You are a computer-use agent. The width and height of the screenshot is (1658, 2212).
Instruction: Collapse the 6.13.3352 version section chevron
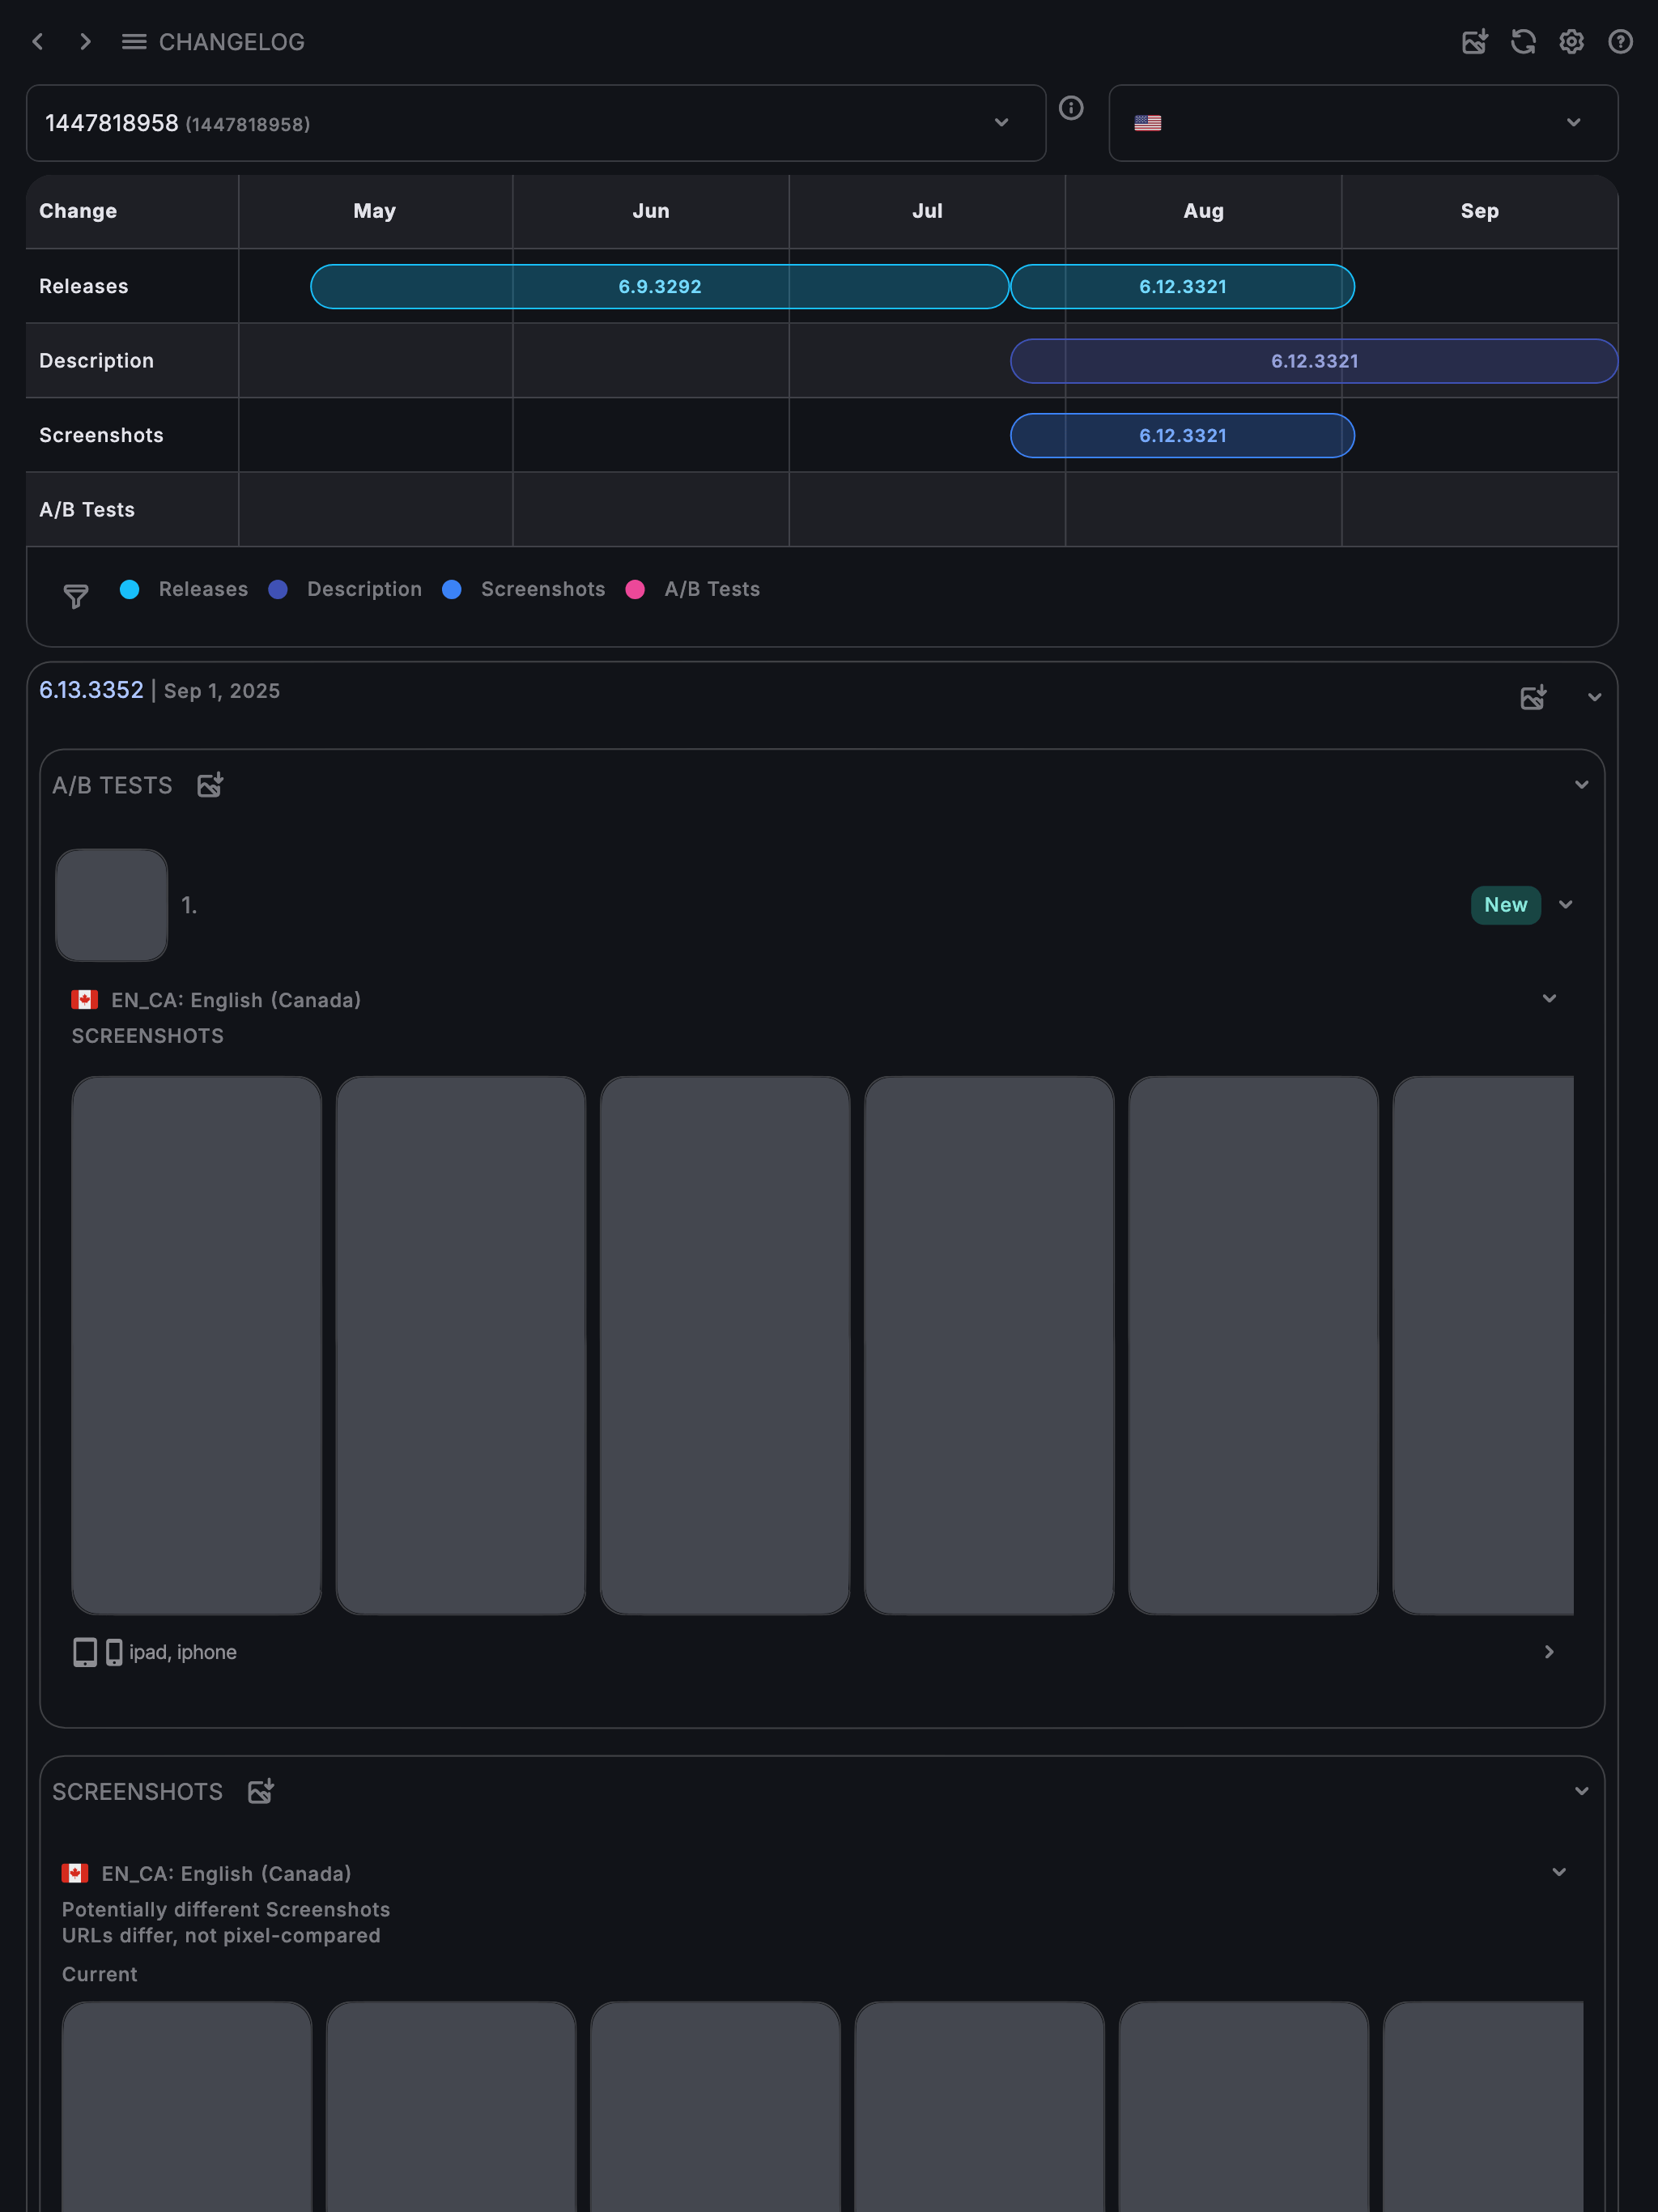point(1595,697)
